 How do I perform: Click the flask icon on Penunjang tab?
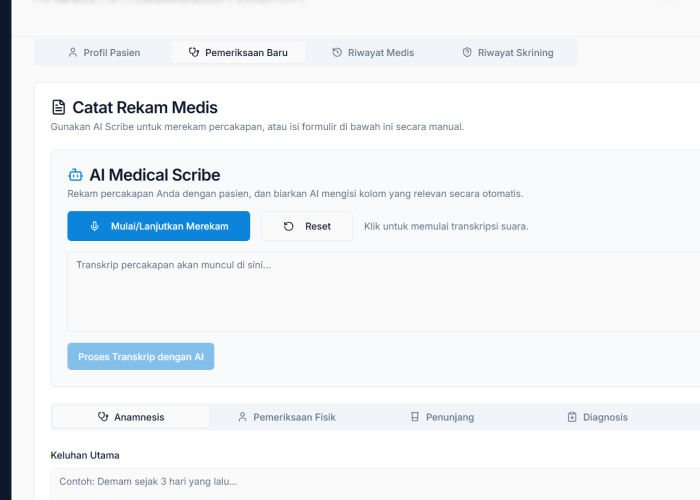[415, 417]
